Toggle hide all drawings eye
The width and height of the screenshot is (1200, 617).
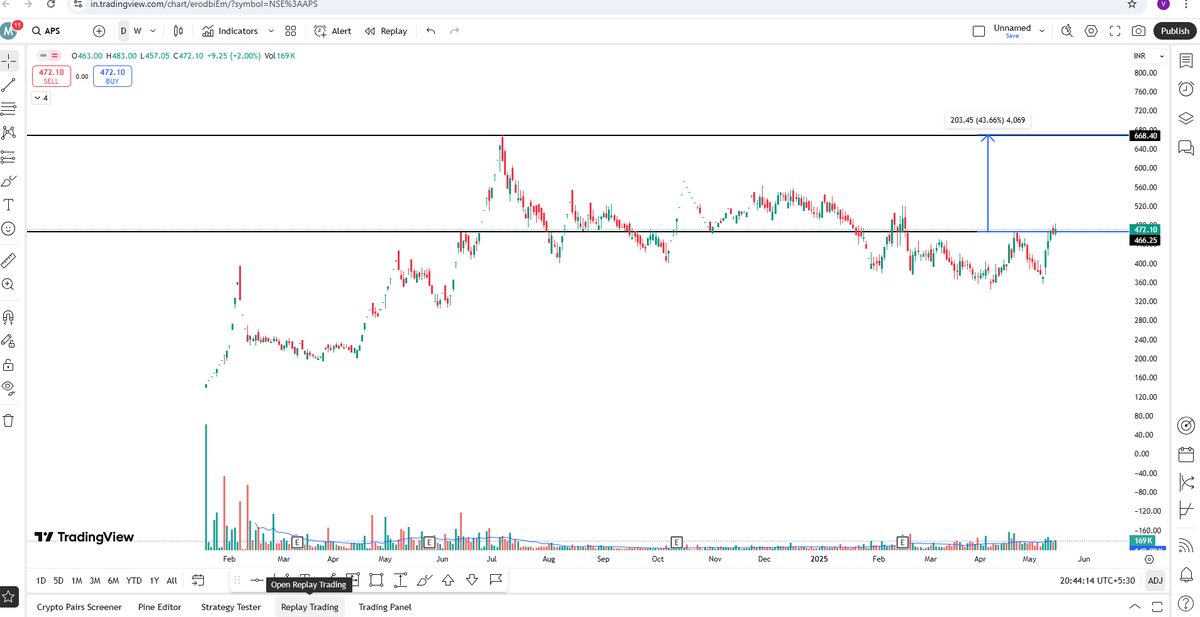(9, 387)
